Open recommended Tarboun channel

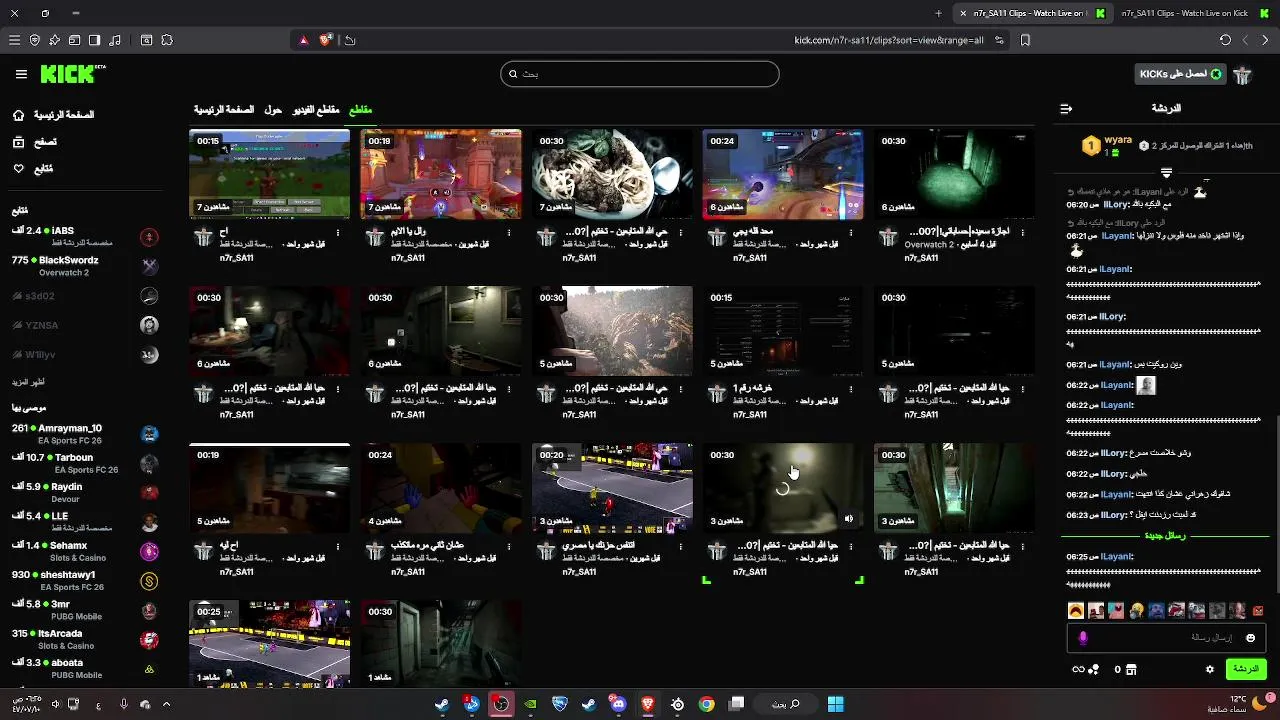[x=85, y=463]
